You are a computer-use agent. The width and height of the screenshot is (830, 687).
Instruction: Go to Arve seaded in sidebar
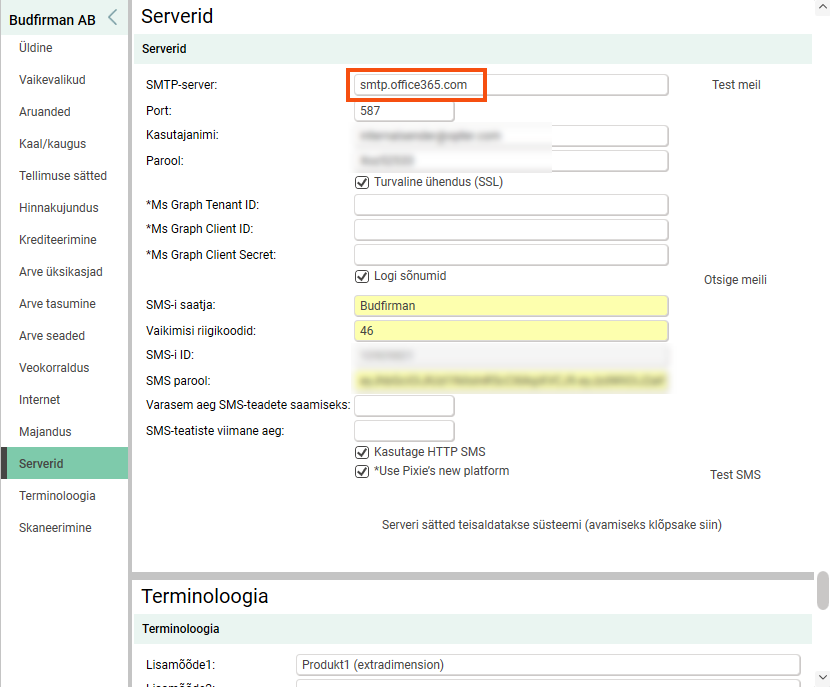[52, 336]
